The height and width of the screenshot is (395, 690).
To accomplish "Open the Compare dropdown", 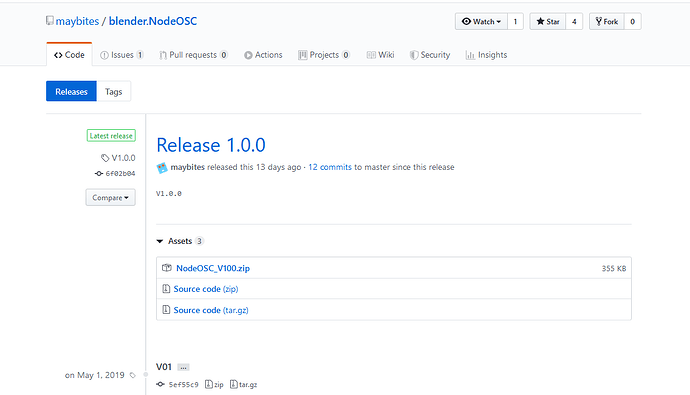I will [x=110, y=198].
